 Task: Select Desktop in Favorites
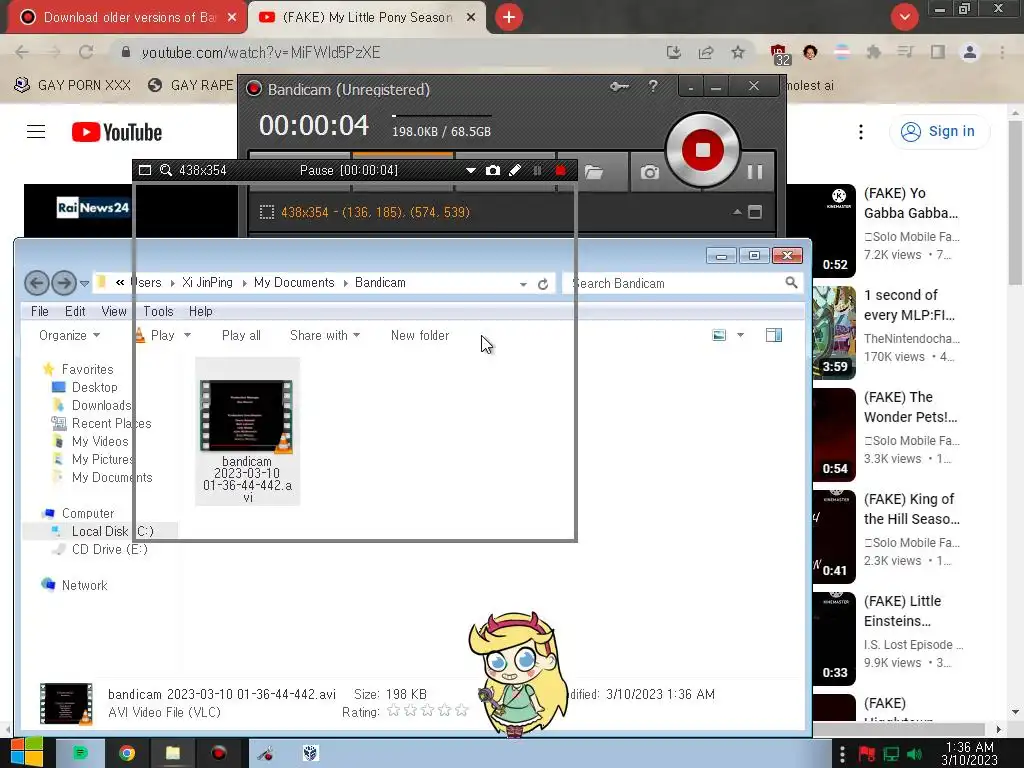pos(95,387)
